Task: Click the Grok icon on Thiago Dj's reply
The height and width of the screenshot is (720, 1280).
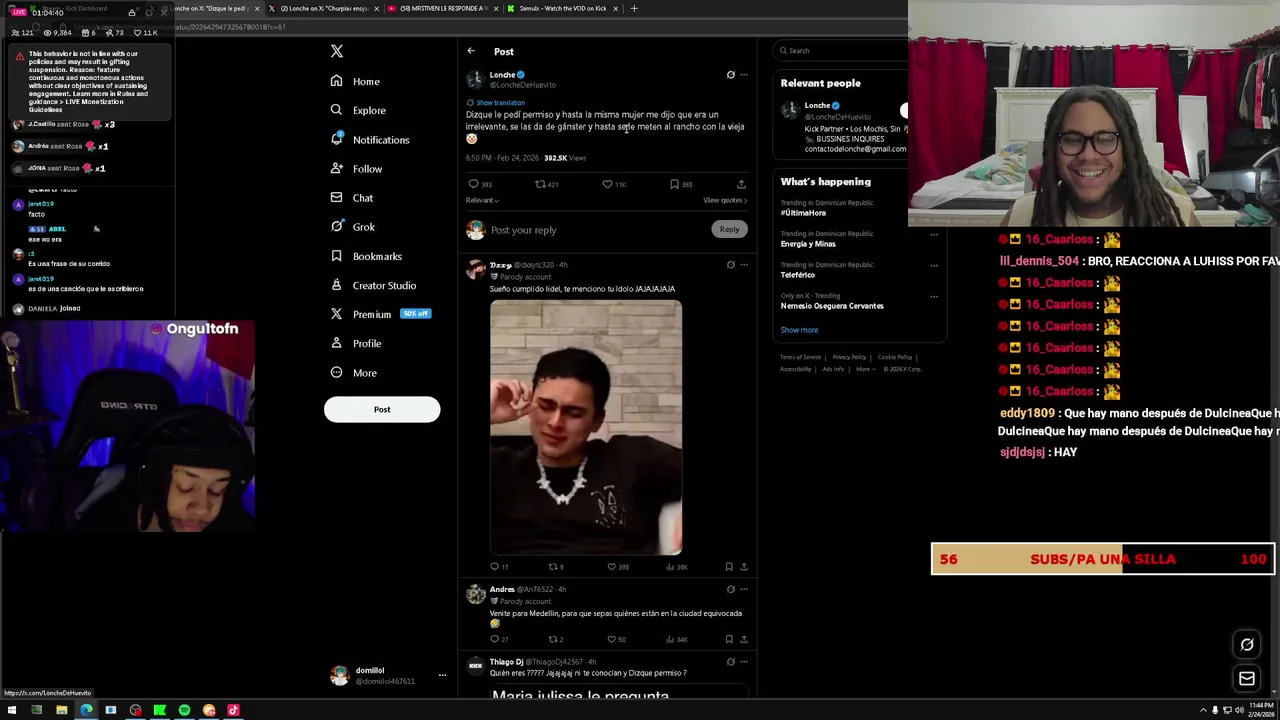Action: point(731,662)
